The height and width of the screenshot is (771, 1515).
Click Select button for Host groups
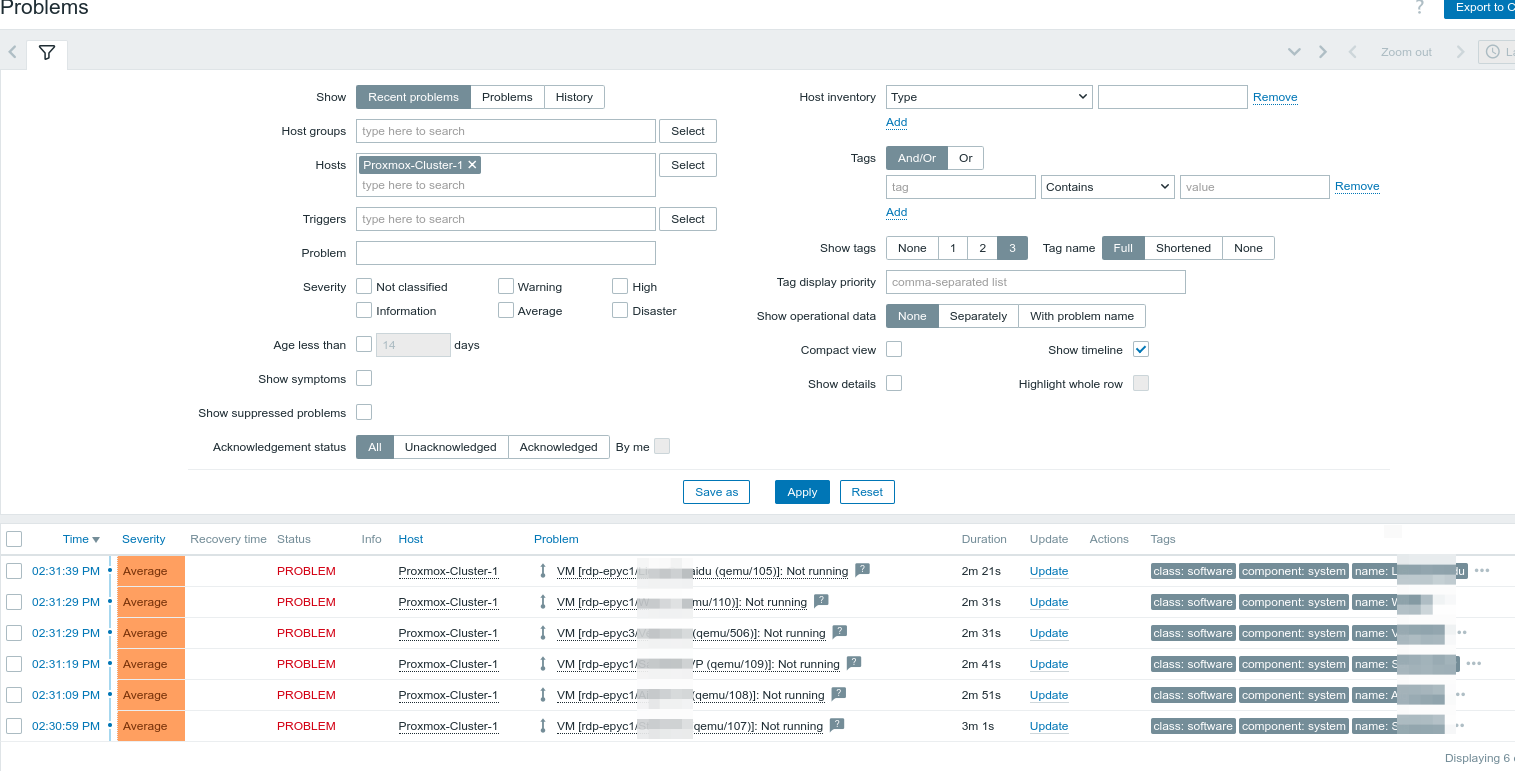coord(688,131)
